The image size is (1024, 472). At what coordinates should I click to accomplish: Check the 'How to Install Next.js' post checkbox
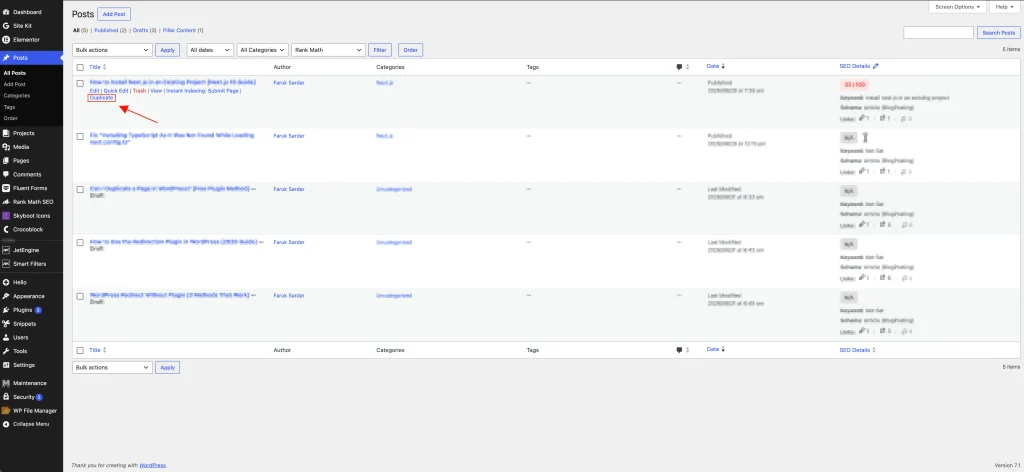pos(80,83)
